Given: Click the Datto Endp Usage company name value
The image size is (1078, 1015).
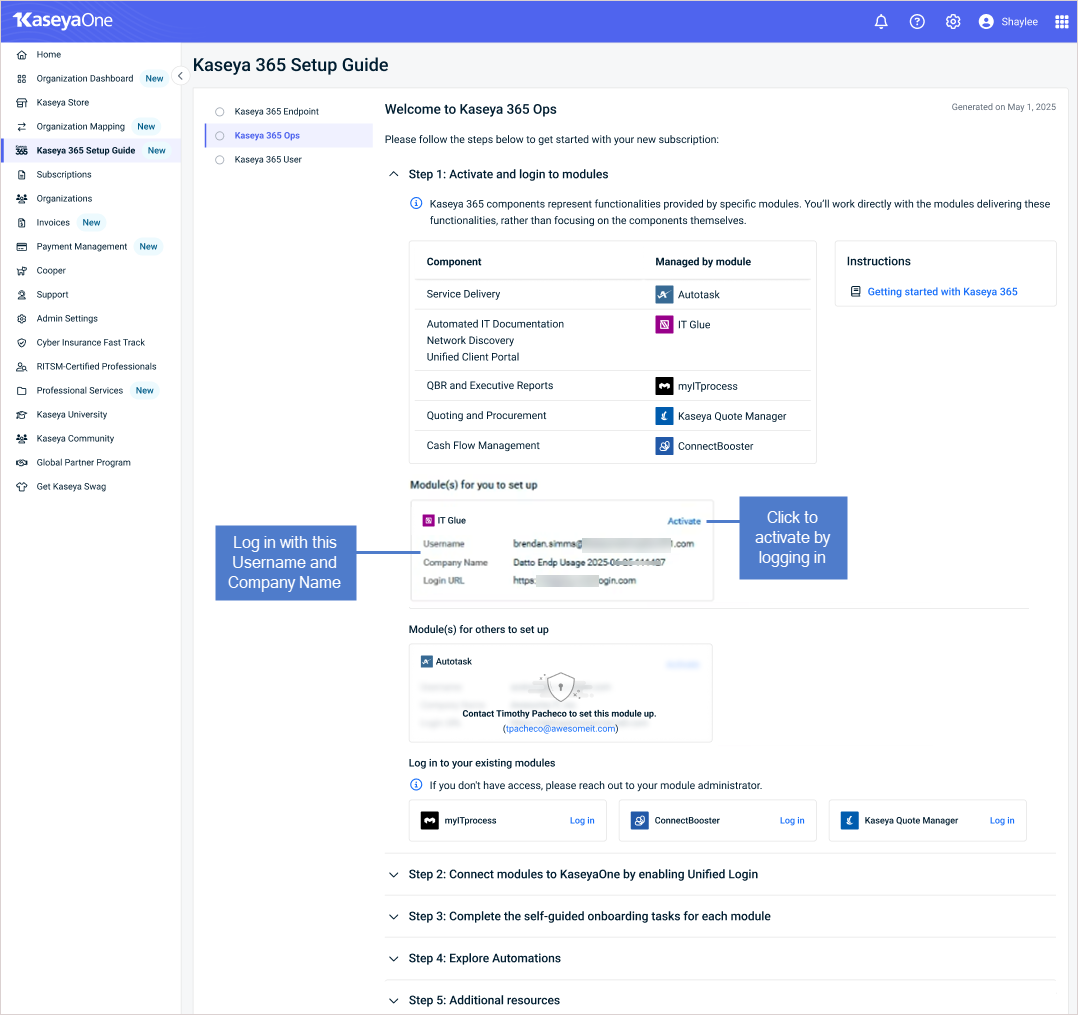Looking at the screenshot, I should [589, 563].
